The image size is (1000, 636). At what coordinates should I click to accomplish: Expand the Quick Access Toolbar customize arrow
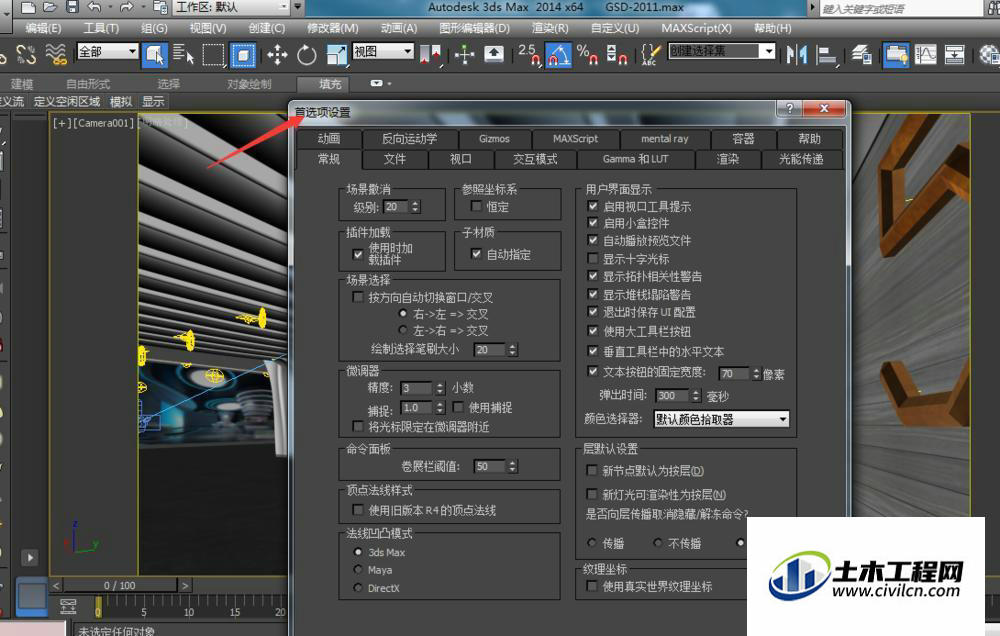tap(298, 8)
